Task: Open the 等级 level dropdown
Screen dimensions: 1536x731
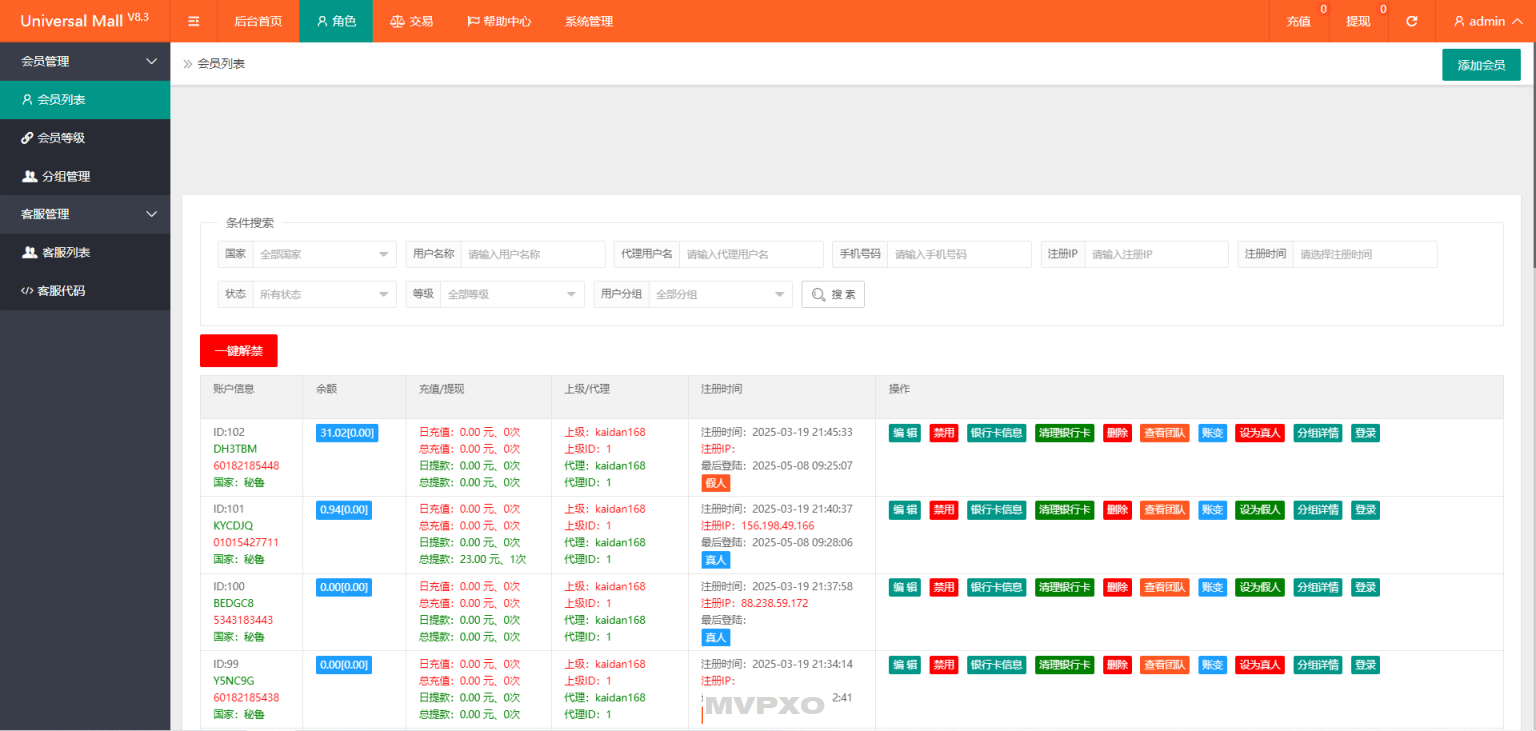Action: pos(512,294)
